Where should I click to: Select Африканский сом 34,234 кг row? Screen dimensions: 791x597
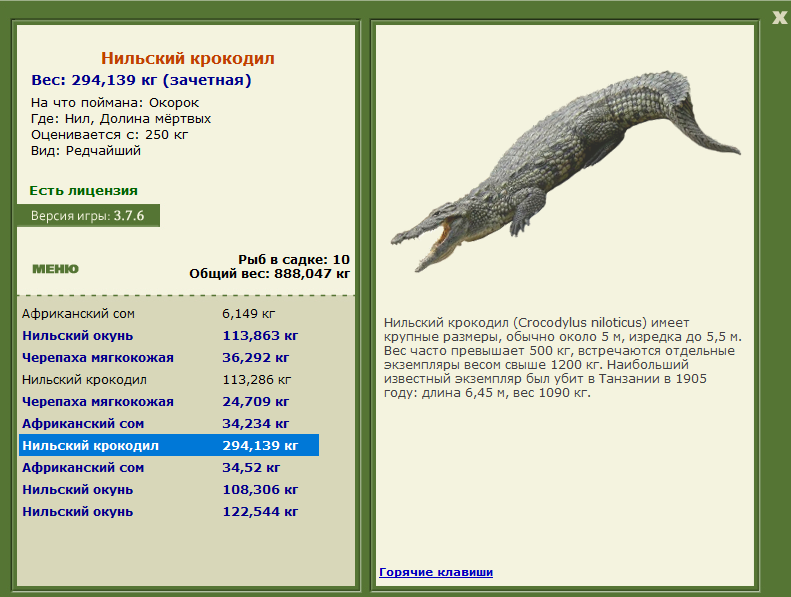pyautogui.click(x=169, y=423)
